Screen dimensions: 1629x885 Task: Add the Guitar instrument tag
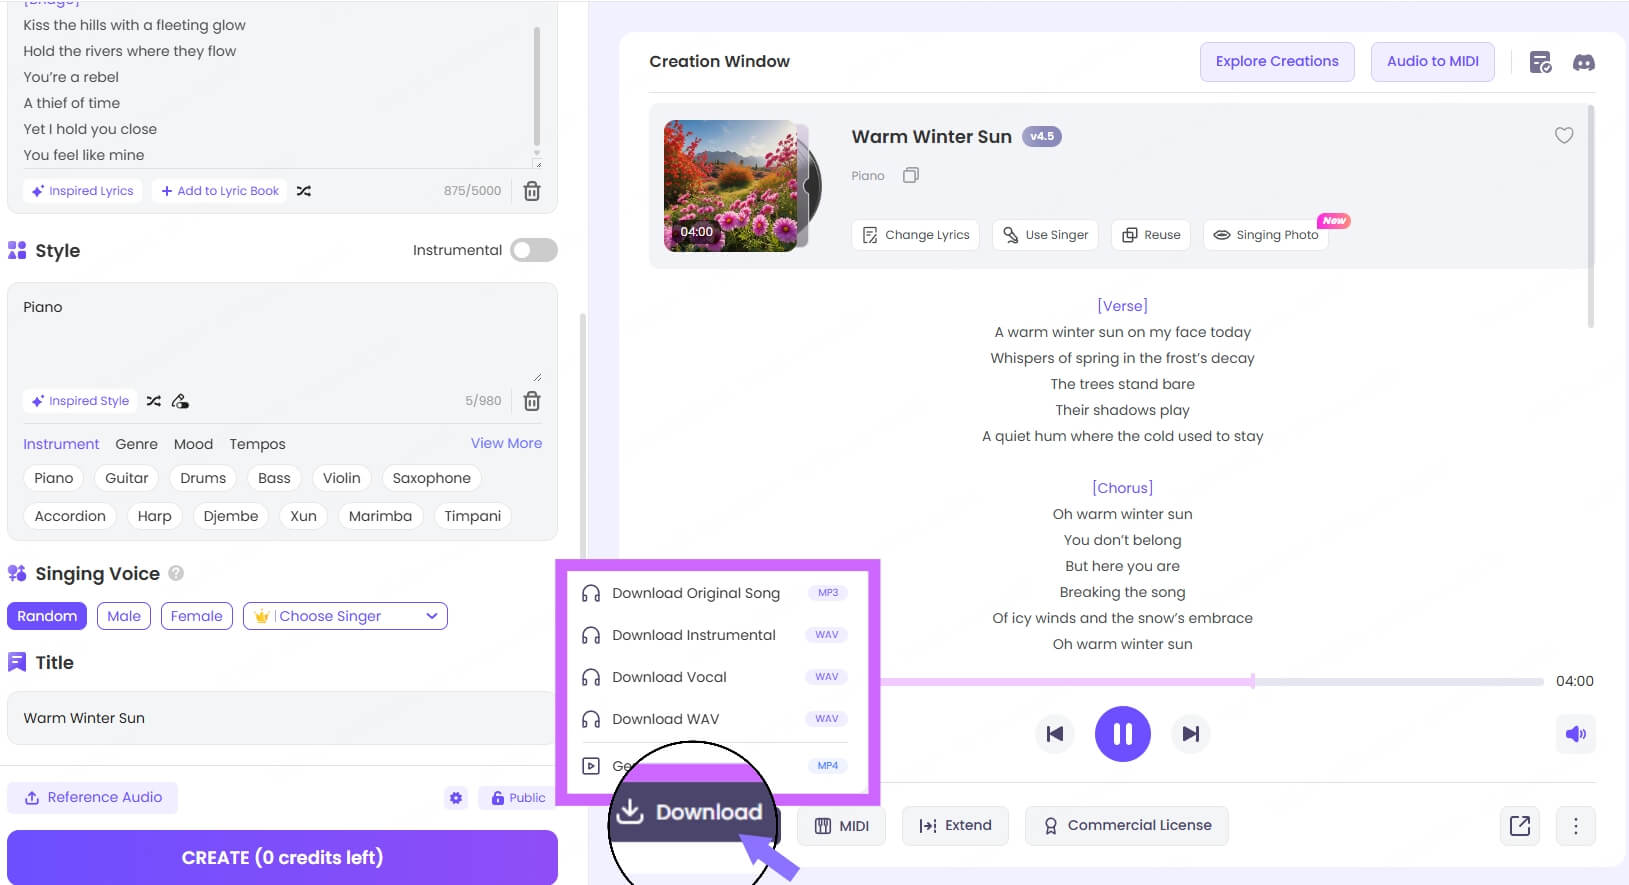(x=127, y=478)
